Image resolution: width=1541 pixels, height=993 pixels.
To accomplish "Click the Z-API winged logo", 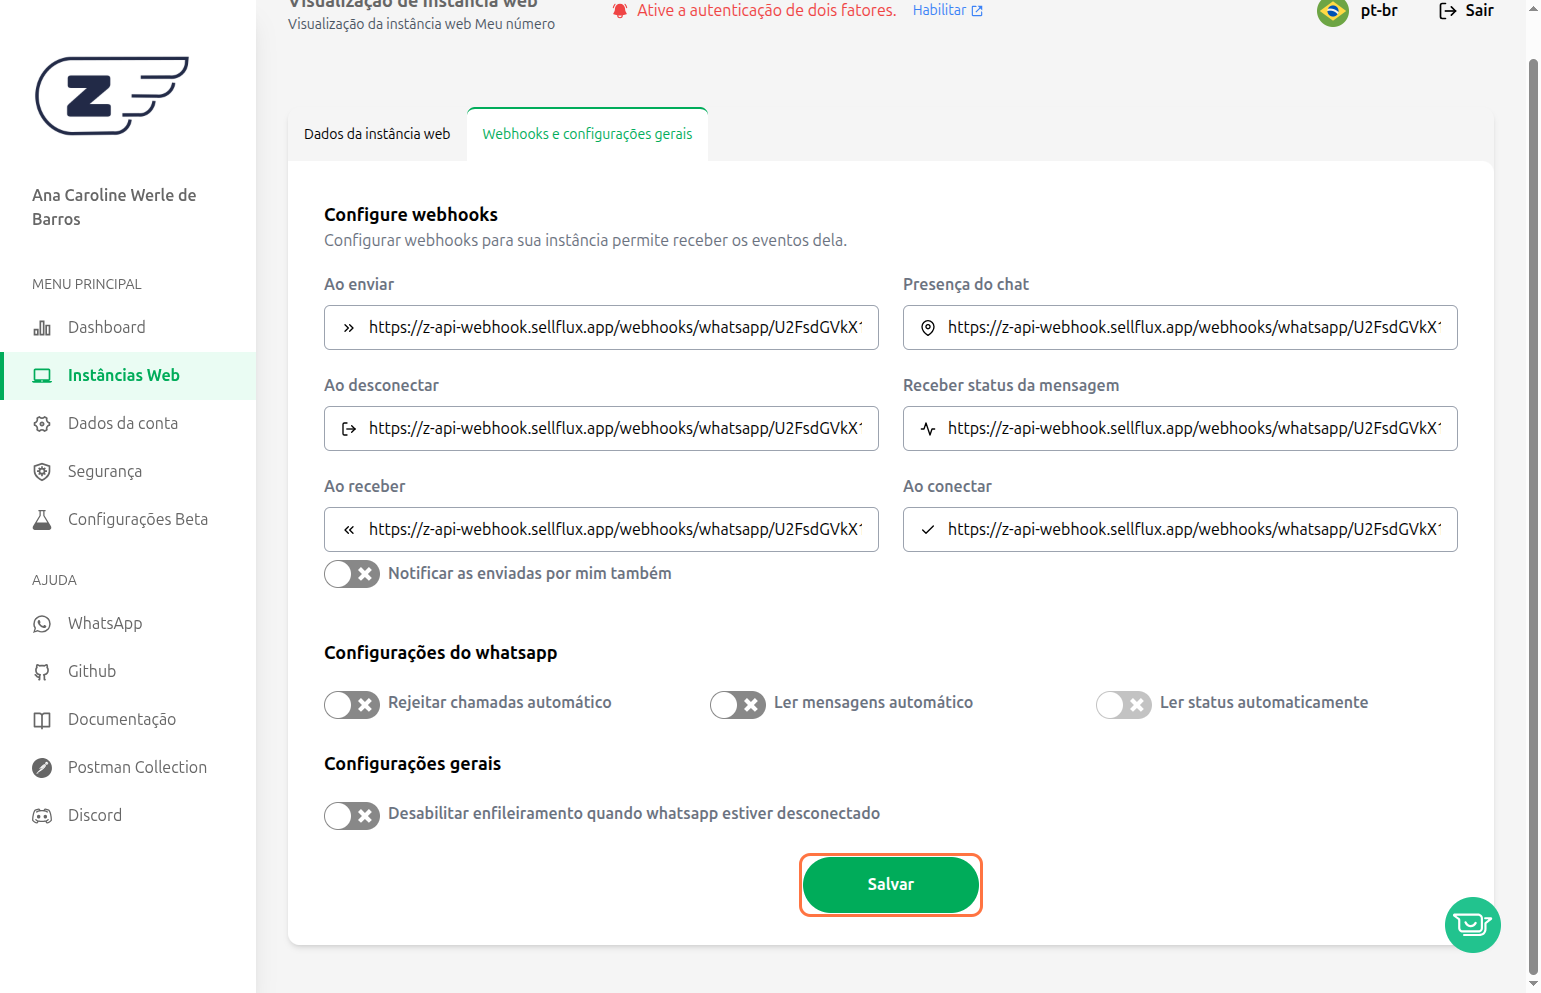I will tap(111, 96).
